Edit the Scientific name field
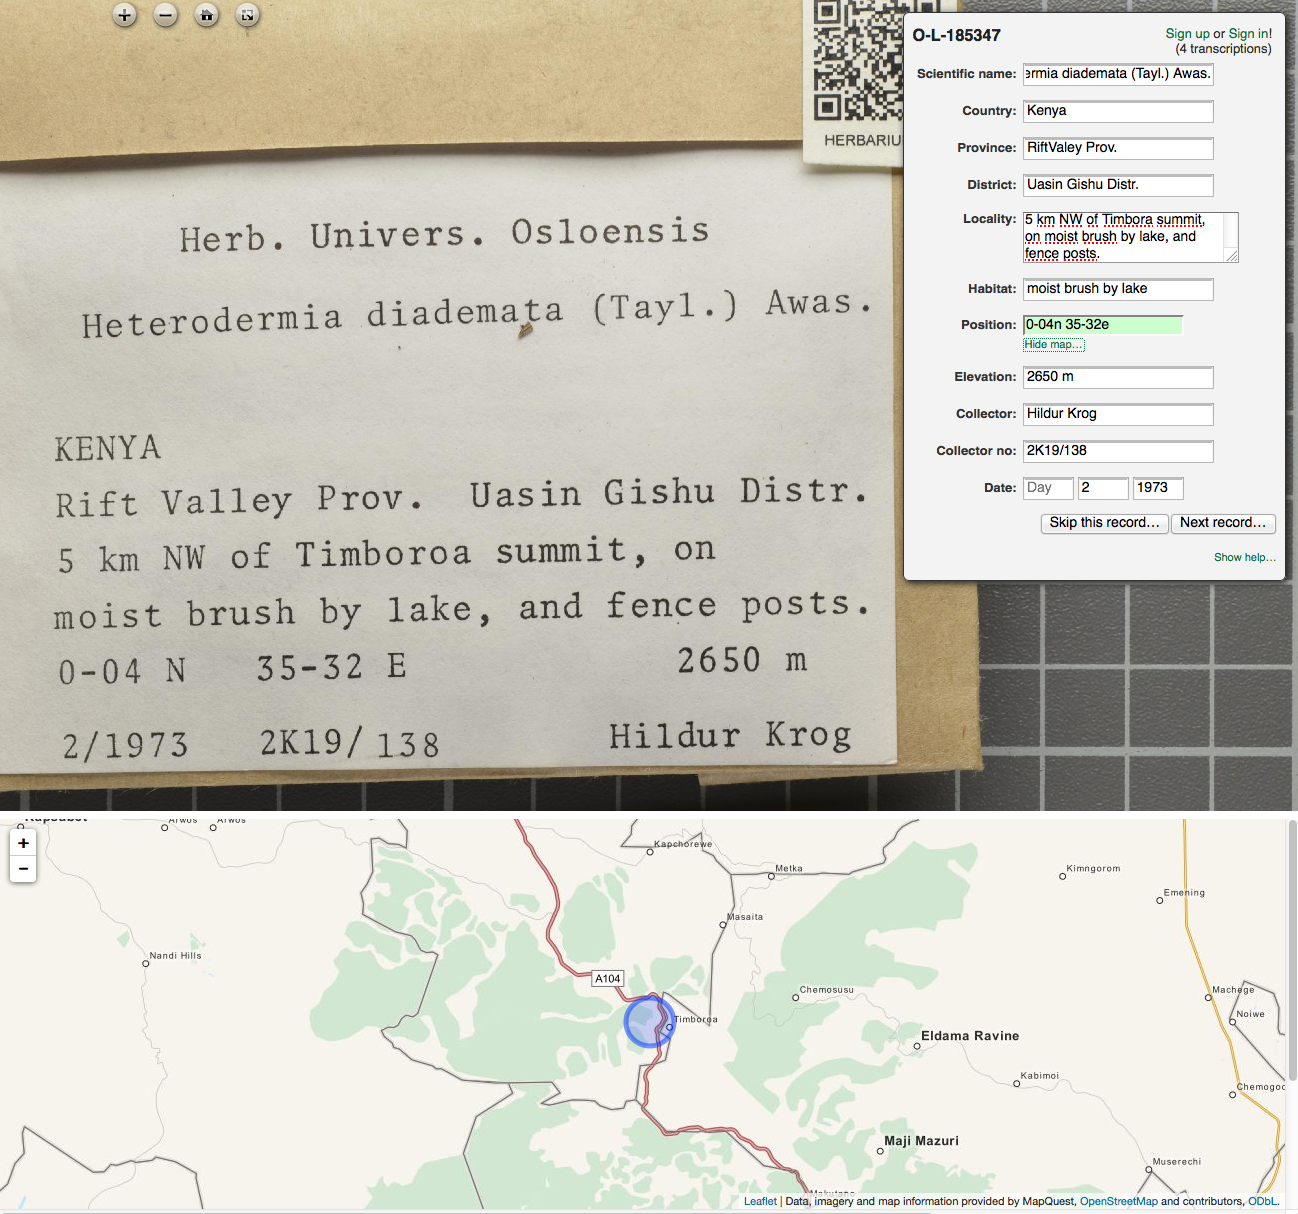1298x1214 pixels. click(1117, 74)
